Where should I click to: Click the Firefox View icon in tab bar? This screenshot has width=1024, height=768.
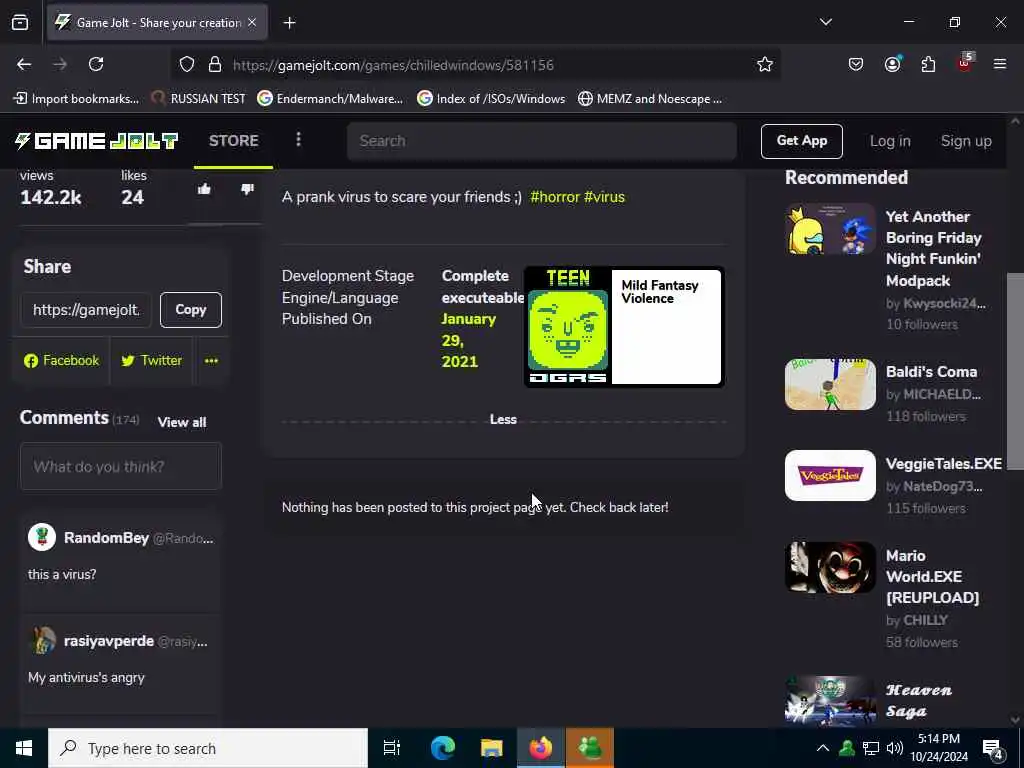pyautogui.click(x=20, y=23)
